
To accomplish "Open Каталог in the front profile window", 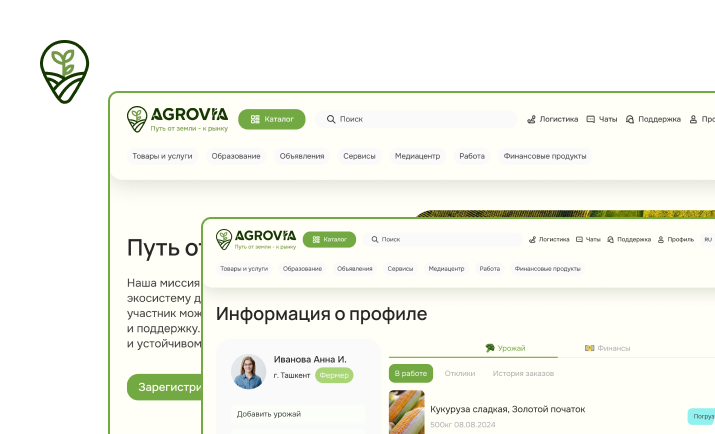I will coord(329,239).
